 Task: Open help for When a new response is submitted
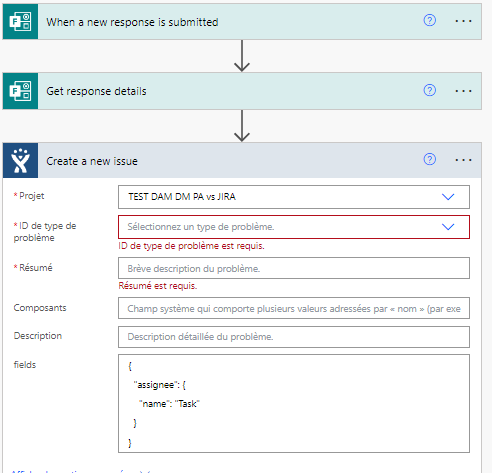[429, 21]
